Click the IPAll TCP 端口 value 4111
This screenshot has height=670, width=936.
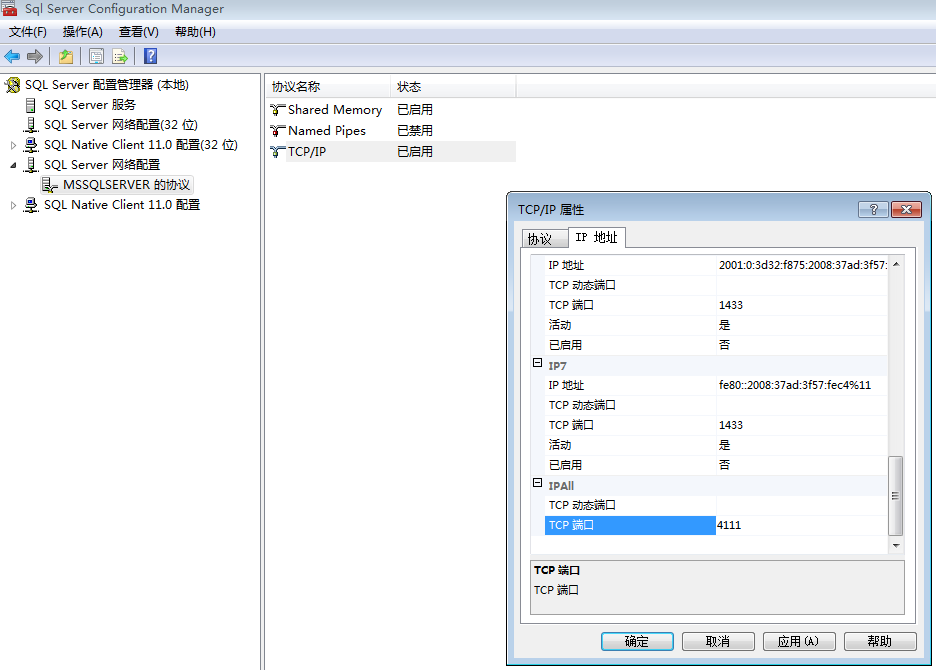click(802, 525)
